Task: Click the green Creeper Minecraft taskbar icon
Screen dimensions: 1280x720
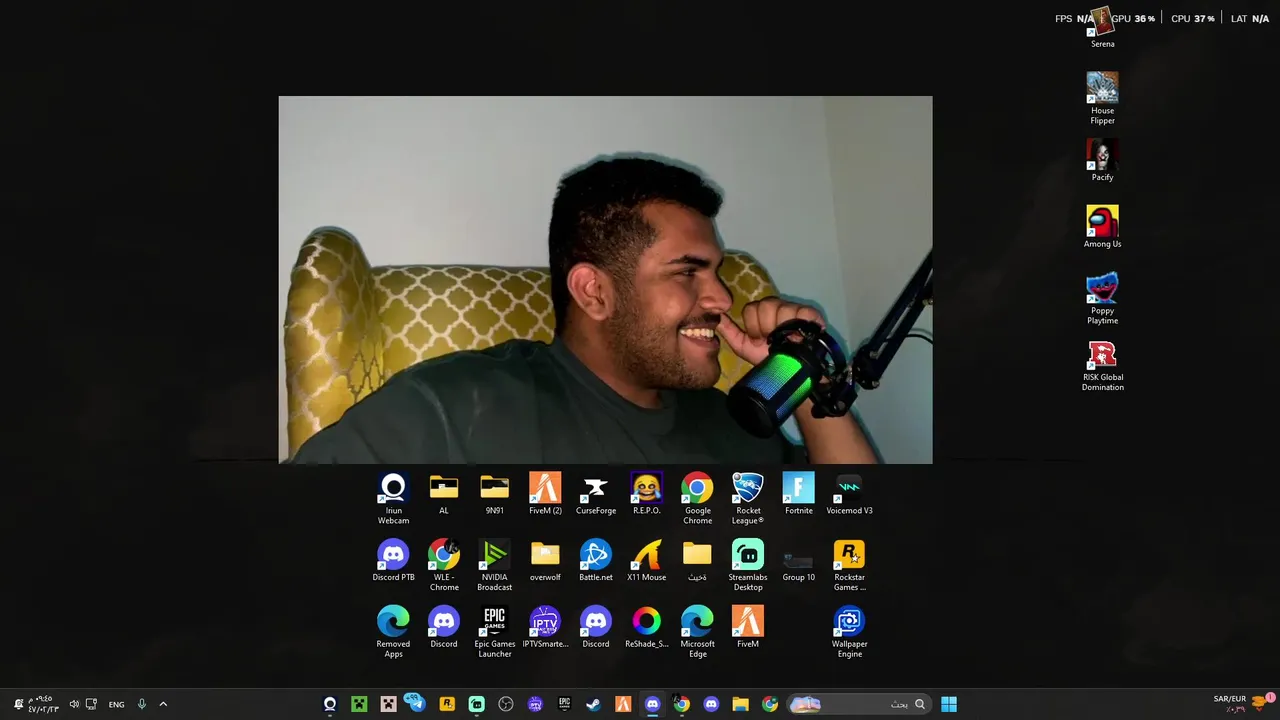Action: (x=359, y=704)
